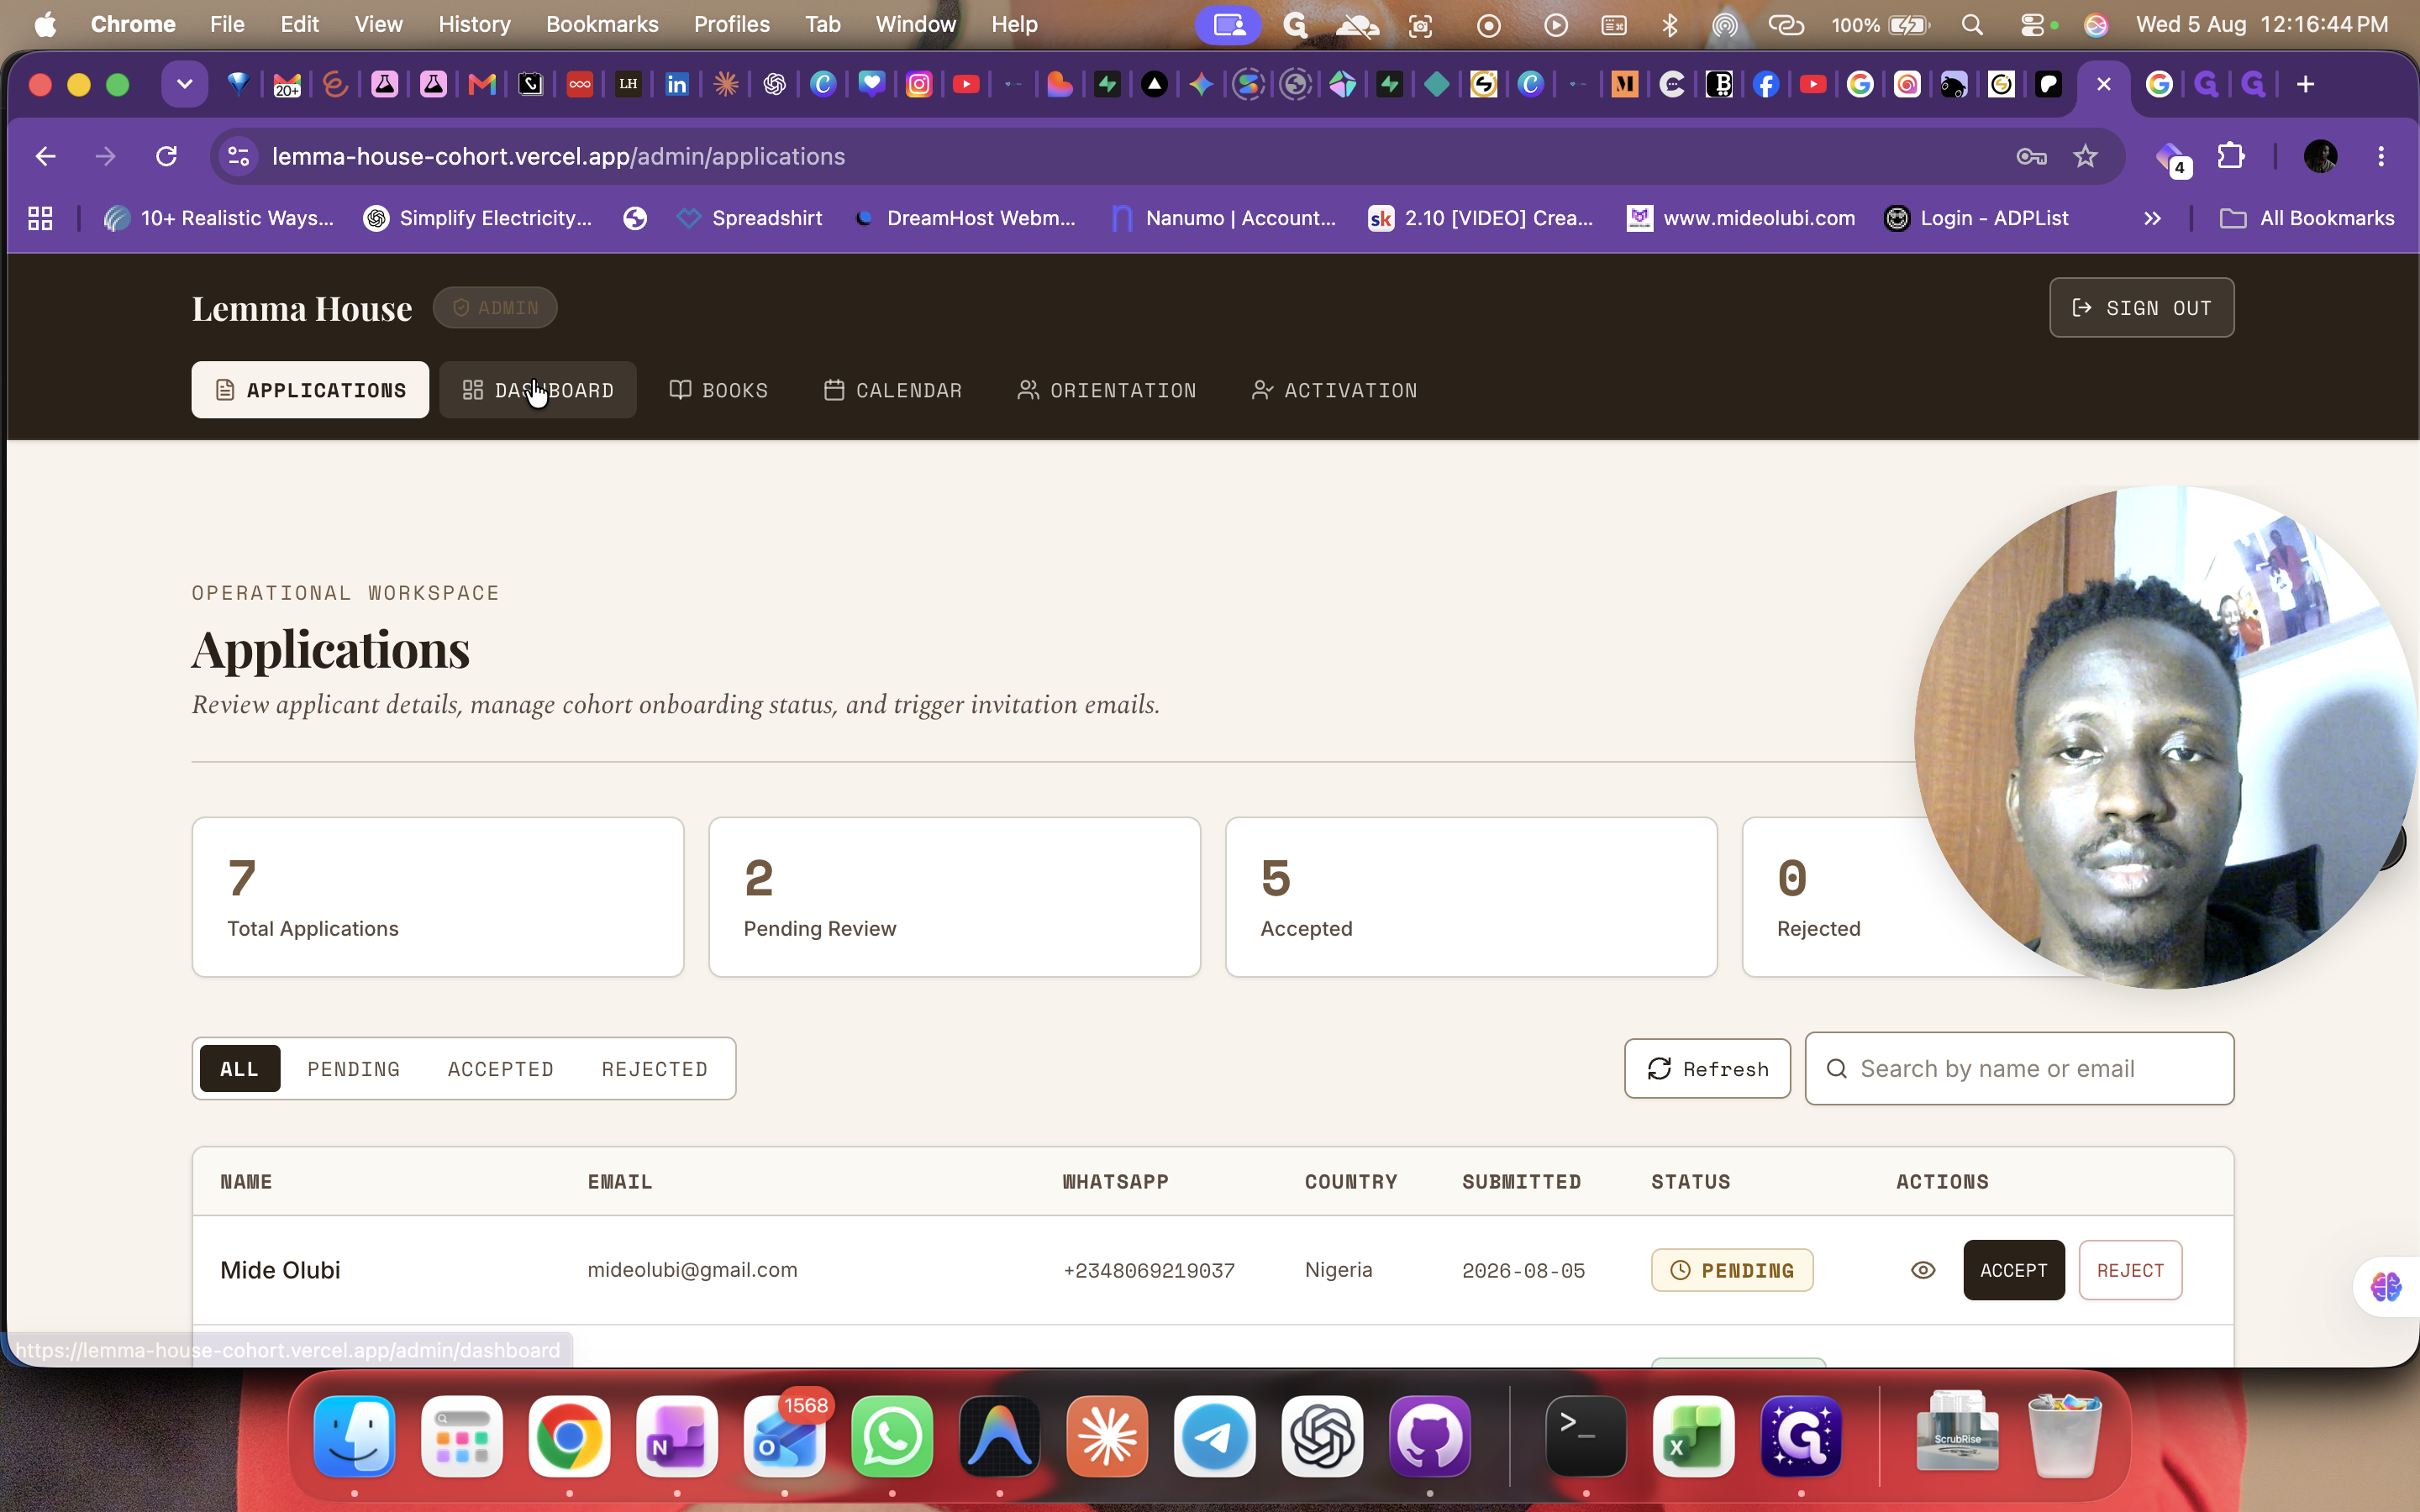Open the Apps grid in bookmarks bar
This screenshot has height=1512, width=2420.
pyautogui.click(x=40, y=218)
